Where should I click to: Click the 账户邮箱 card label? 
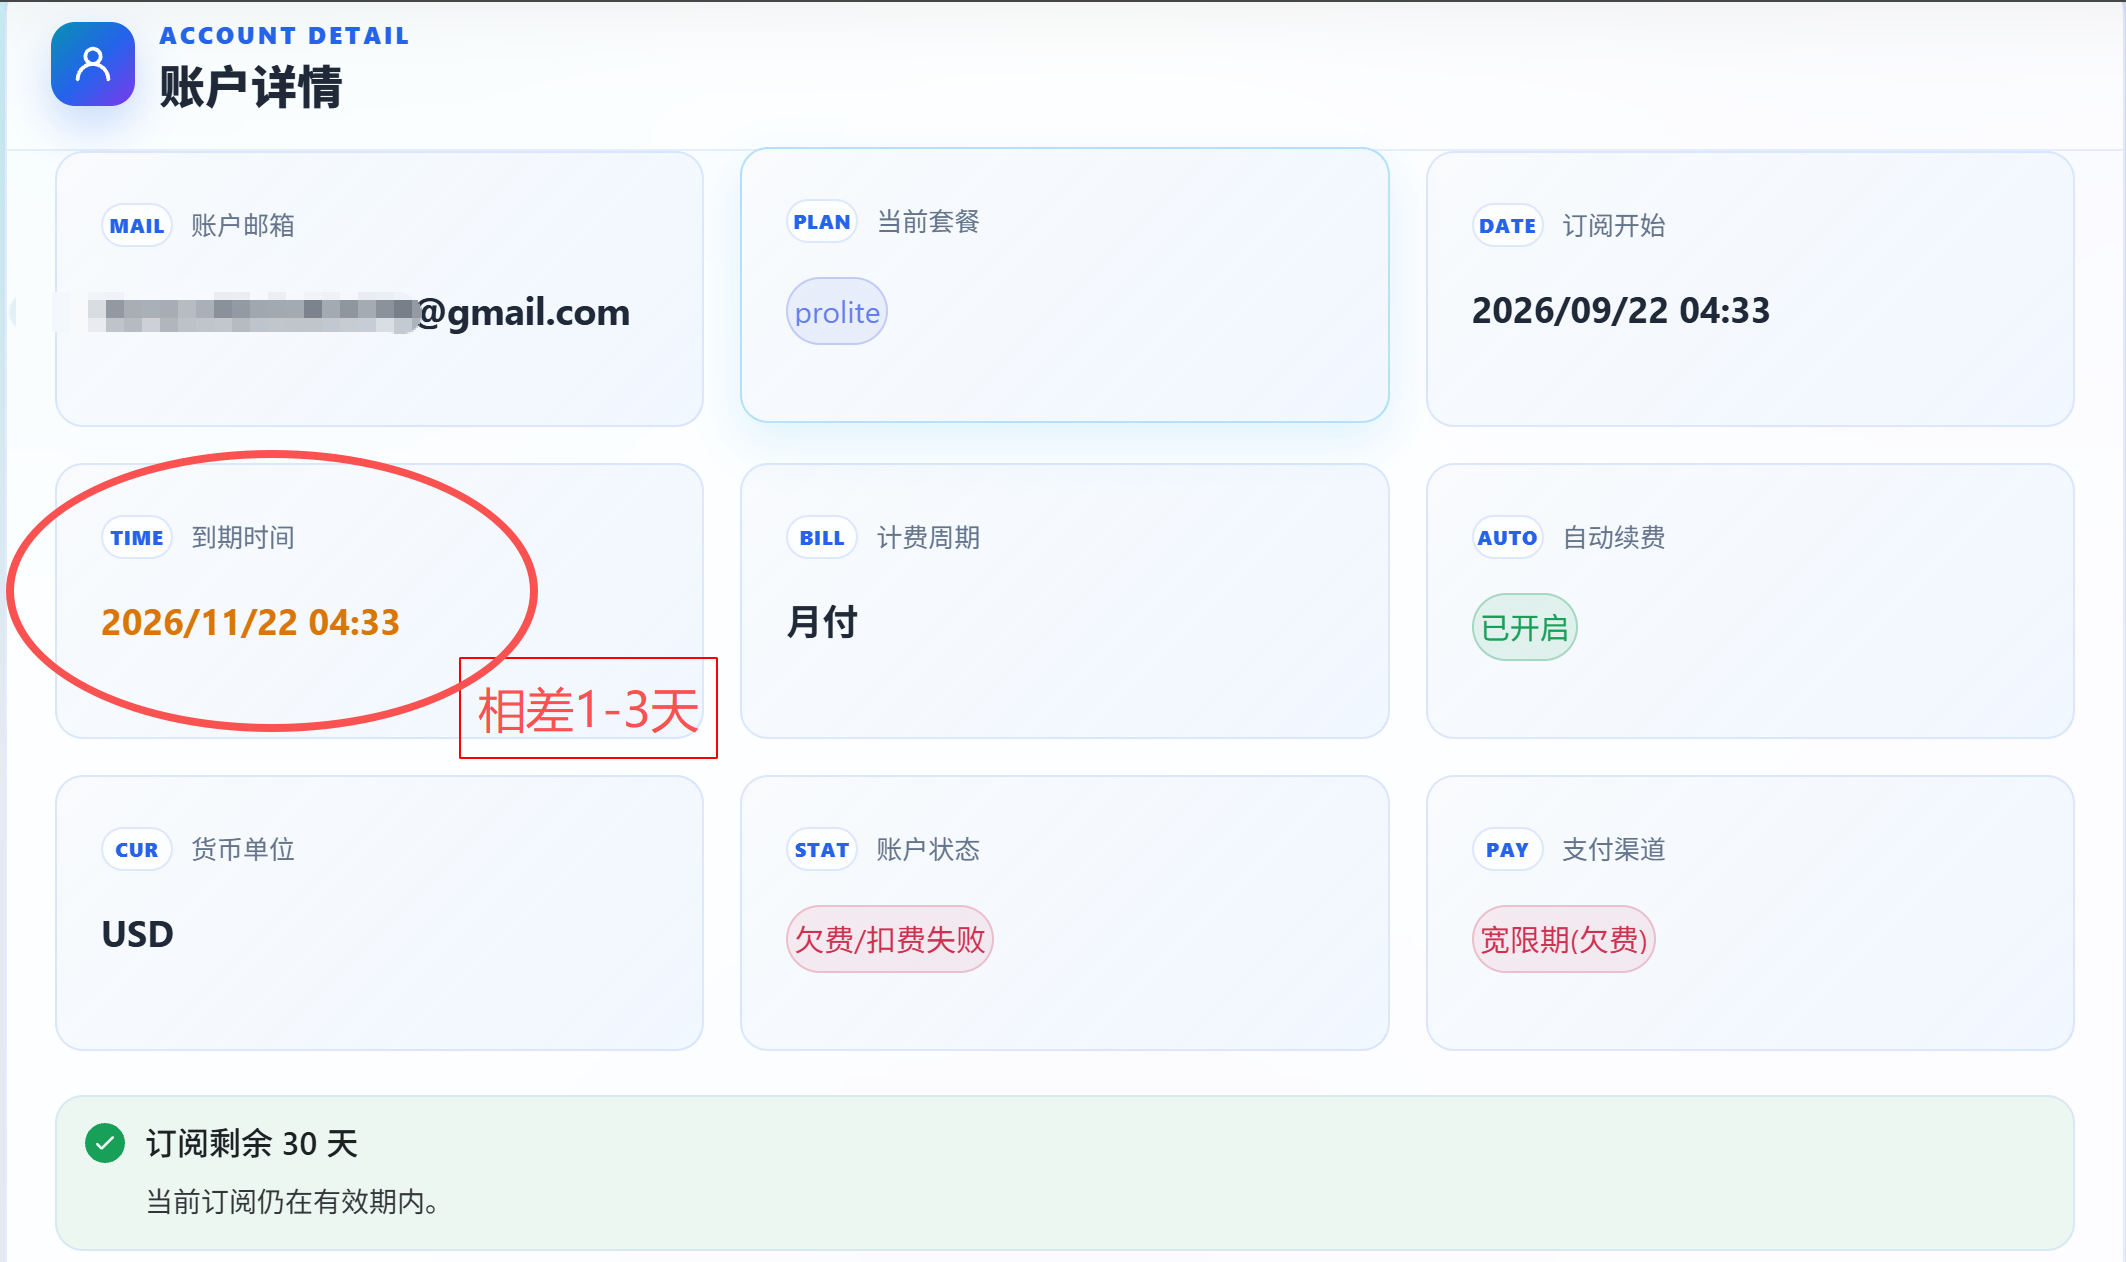tap(243, 226)
